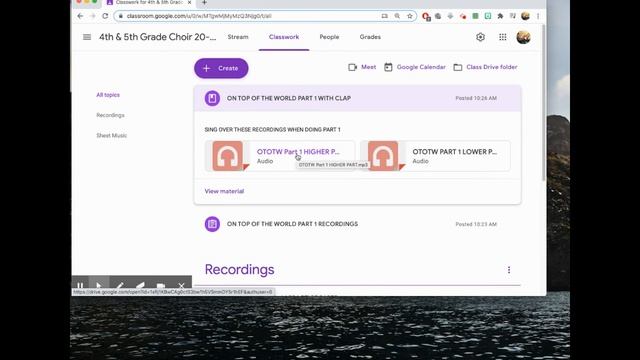This screenshot has height=360, width=640.
Task: Open the Meet link
Action: [362, 67]
